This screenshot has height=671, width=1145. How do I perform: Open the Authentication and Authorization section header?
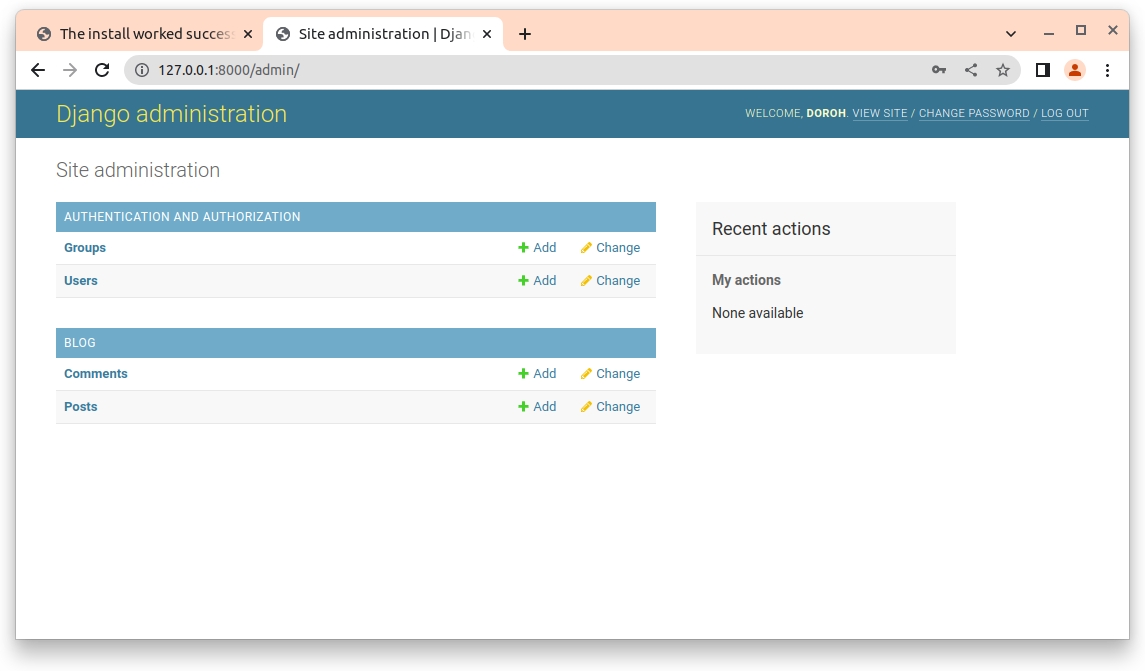(x=182, y=217)
